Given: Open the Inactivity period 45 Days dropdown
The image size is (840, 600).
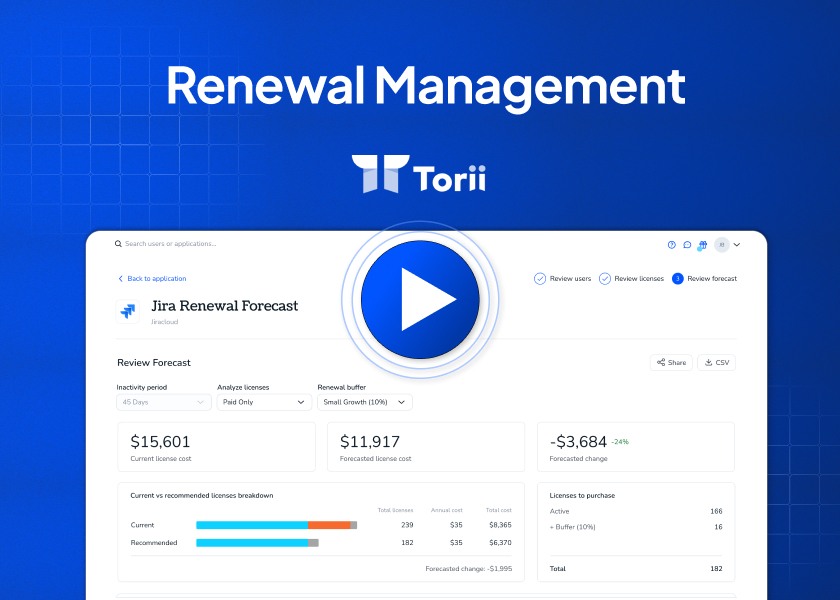Looking at the screenshot, I should point(163,402).
